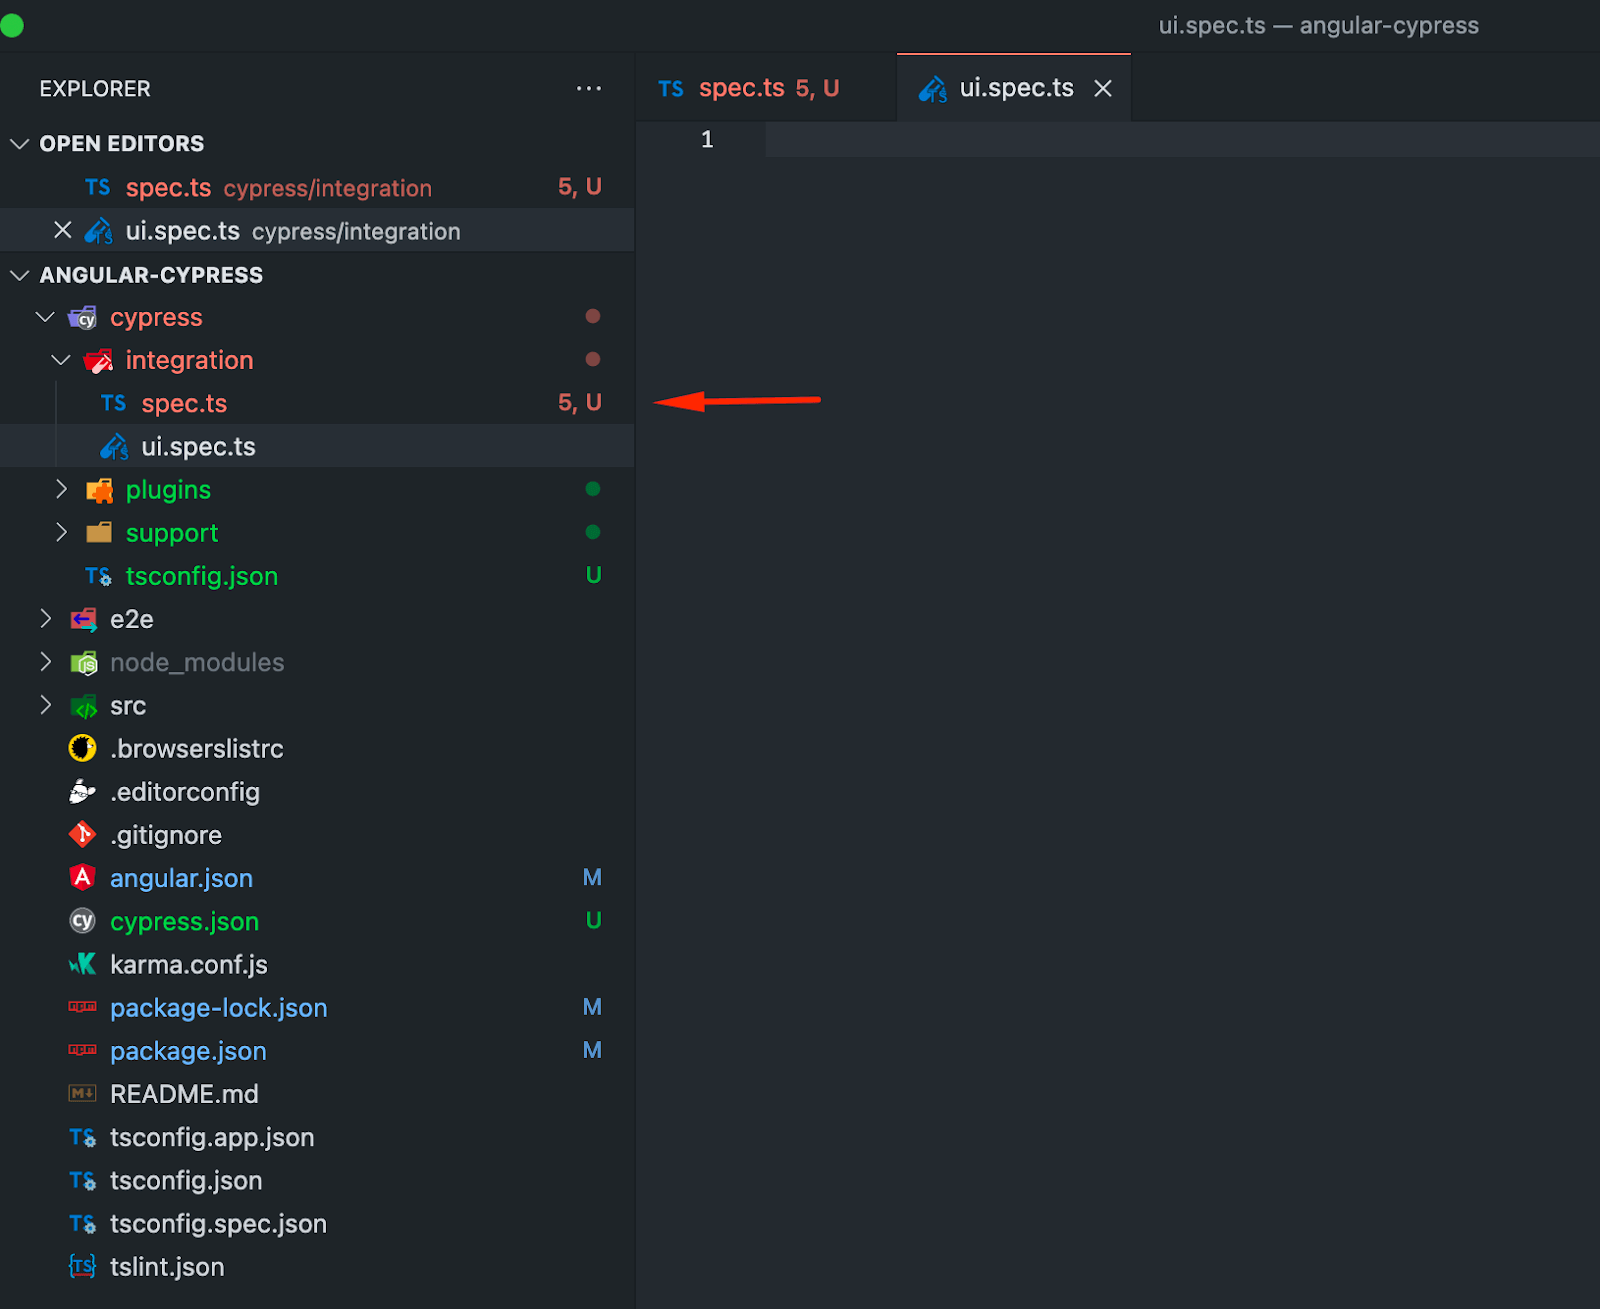Click '5, U' badge of spec.ts in tree
This screenshot has width=1600, height=1309.
pos(580,402)
